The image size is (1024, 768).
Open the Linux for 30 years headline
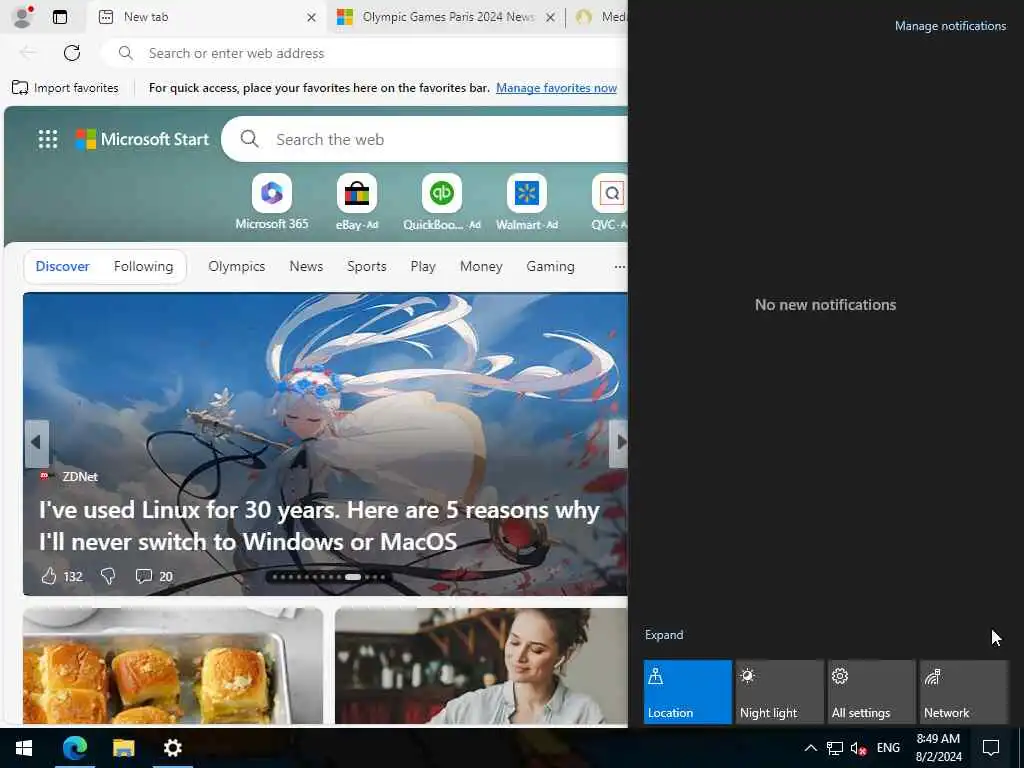pyautogui.click(x=319, y=526)
